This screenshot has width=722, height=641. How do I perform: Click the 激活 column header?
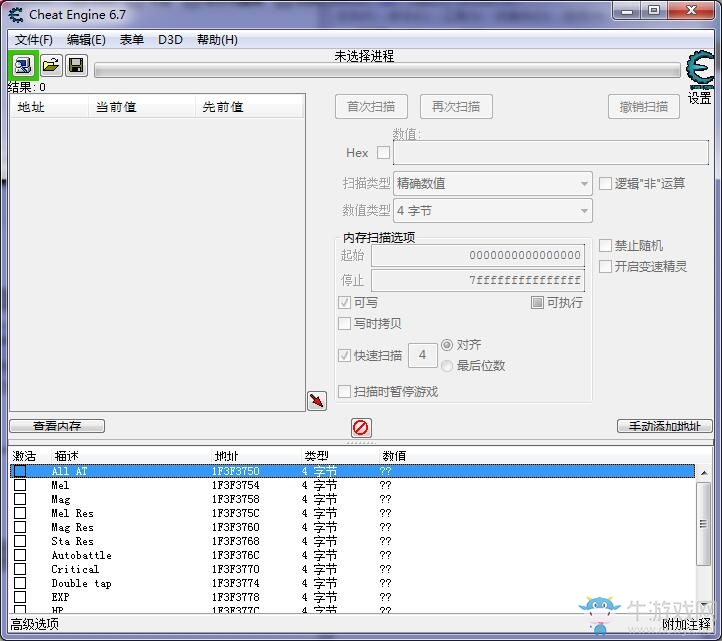24,456
